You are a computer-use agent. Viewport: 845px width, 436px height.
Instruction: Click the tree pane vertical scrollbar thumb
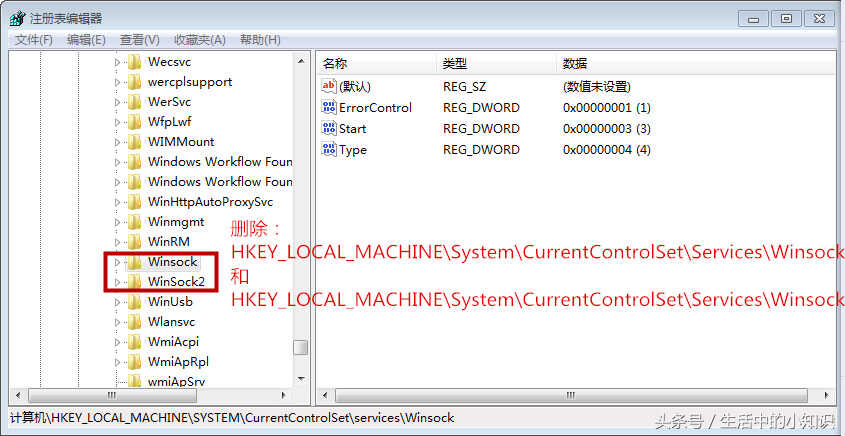tap(301, 348)
